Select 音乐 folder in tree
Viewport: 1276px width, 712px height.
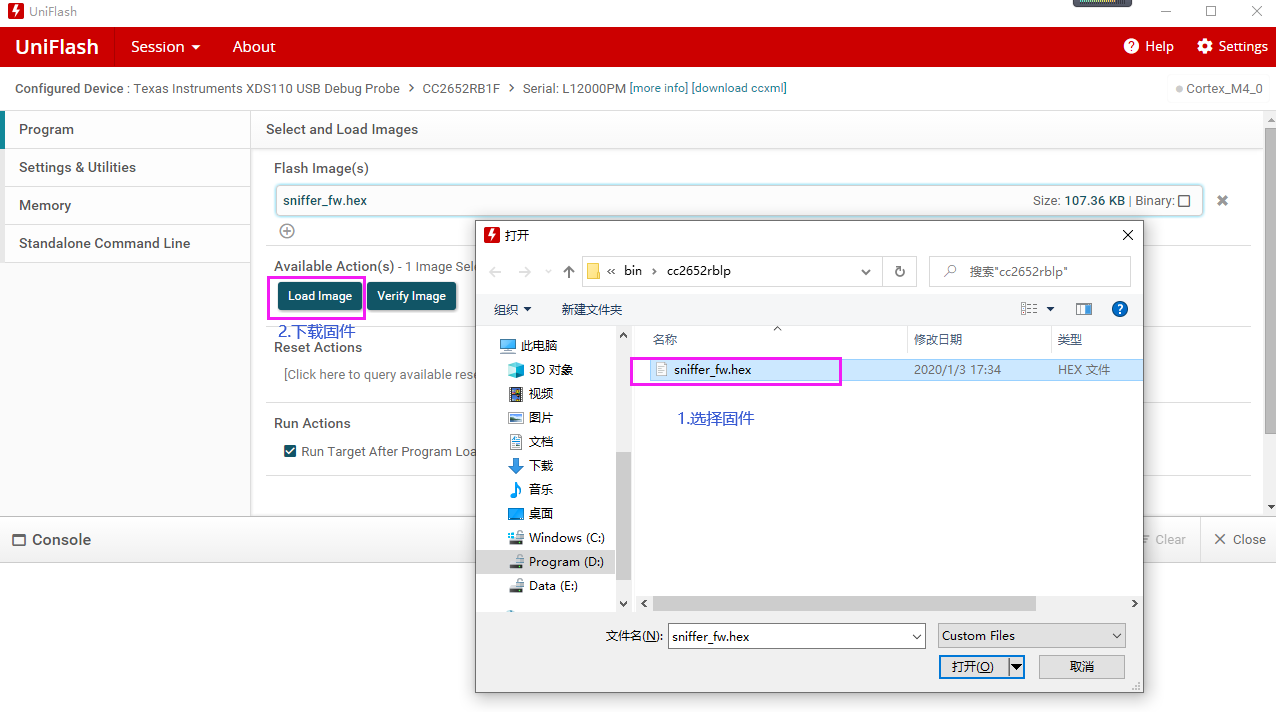point(541,490)
